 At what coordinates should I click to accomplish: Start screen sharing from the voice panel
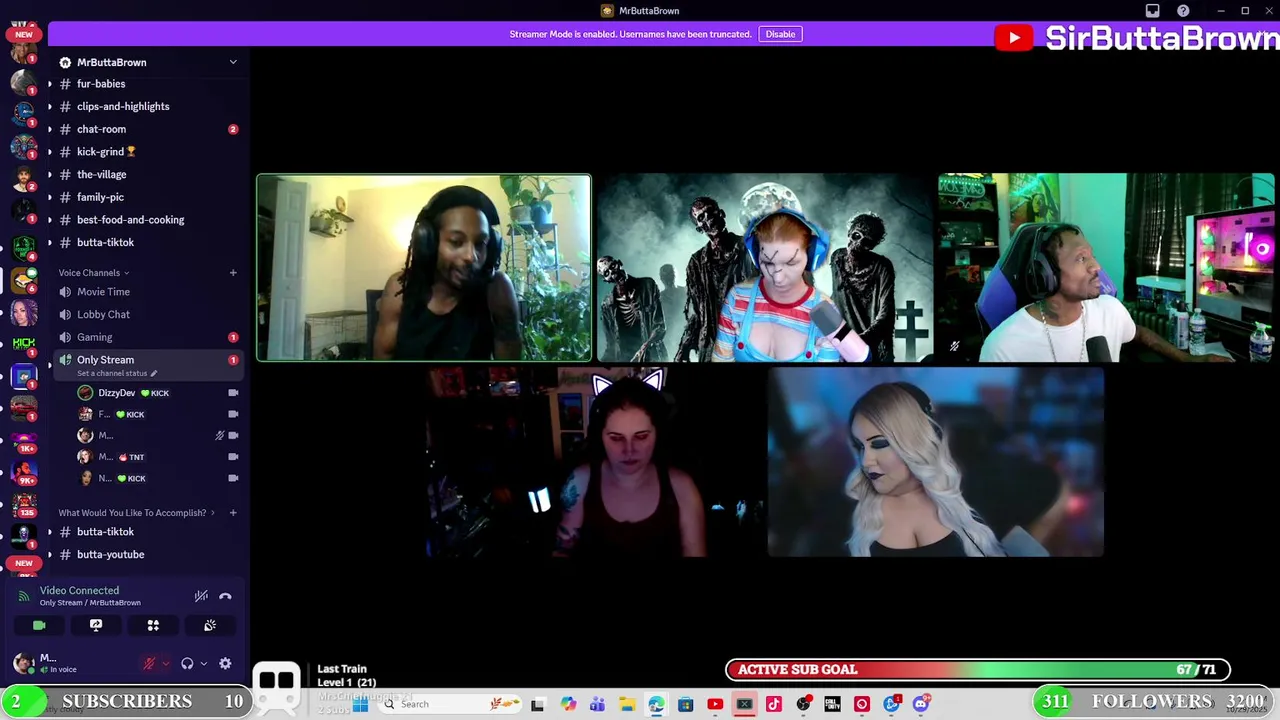(96, 625)
